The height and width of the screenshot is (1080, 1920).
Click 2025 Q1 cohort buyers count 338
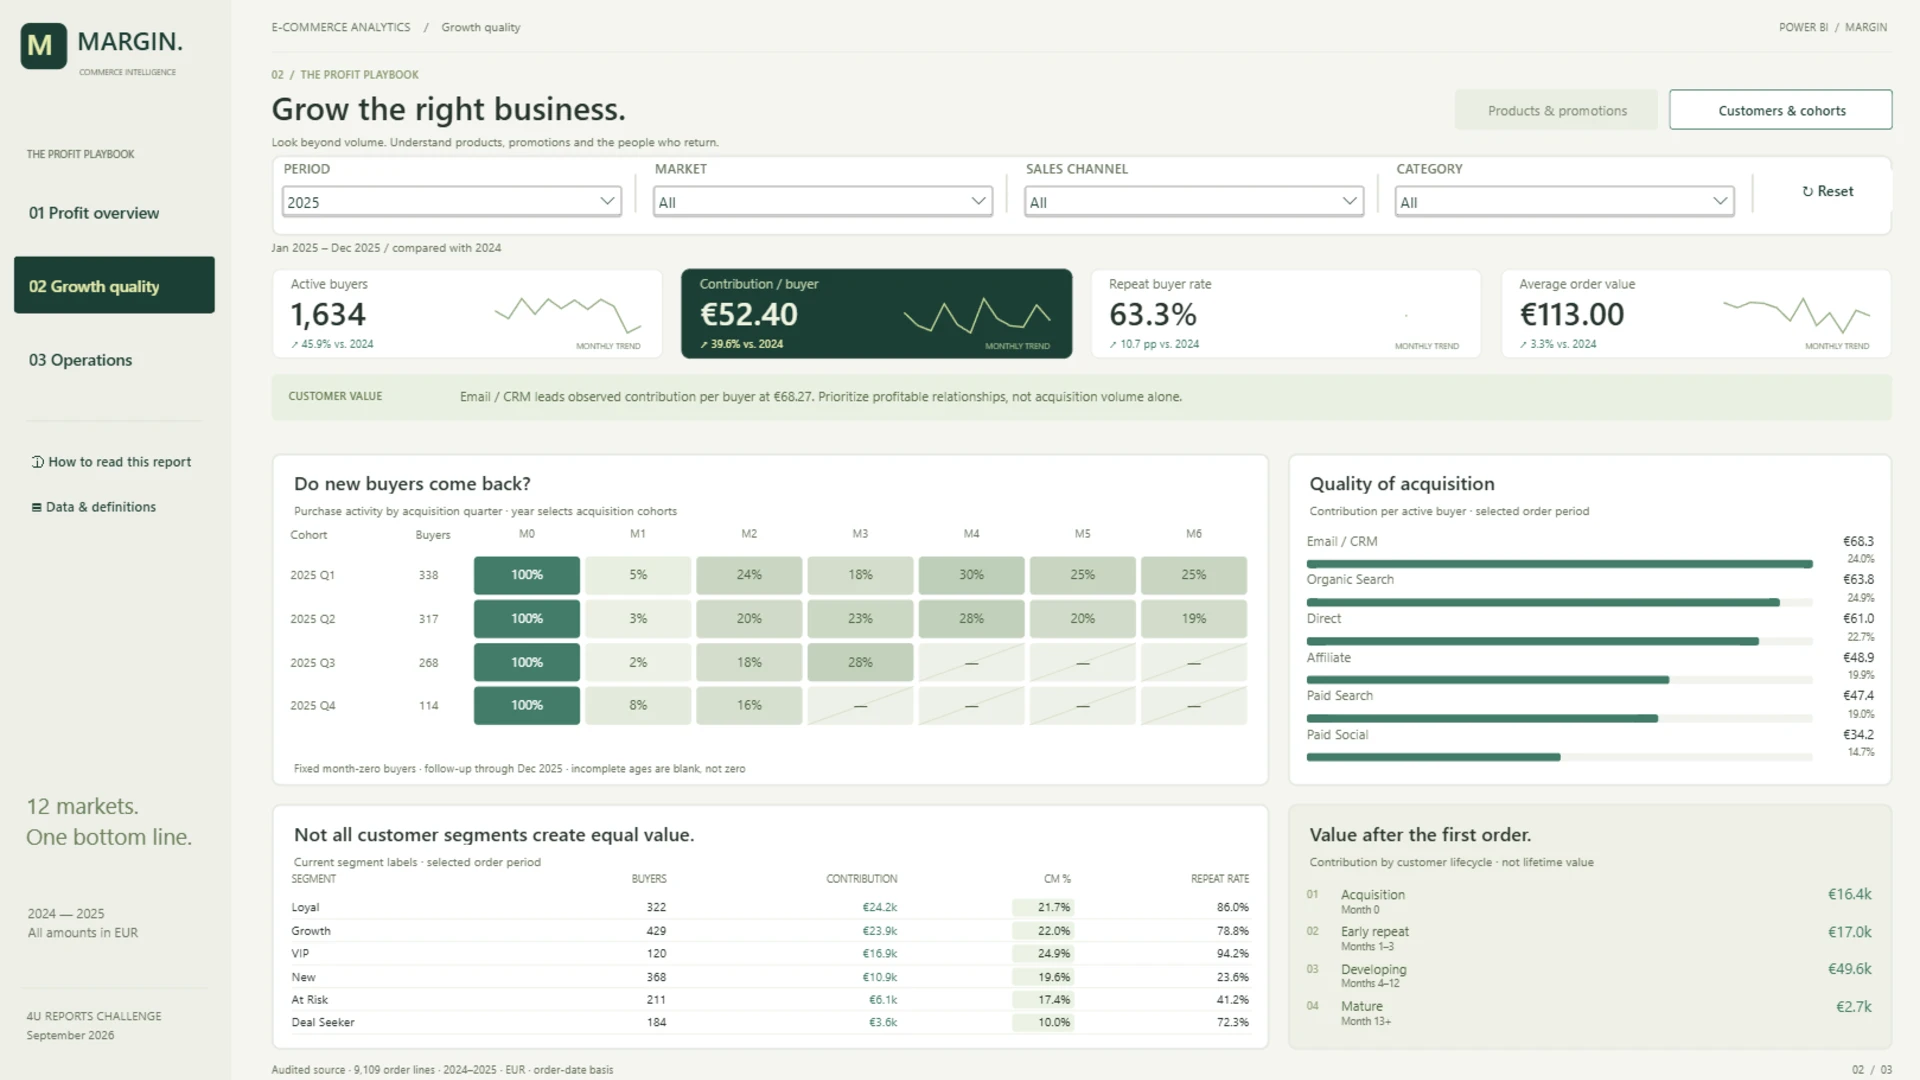(x=428, y=576)
